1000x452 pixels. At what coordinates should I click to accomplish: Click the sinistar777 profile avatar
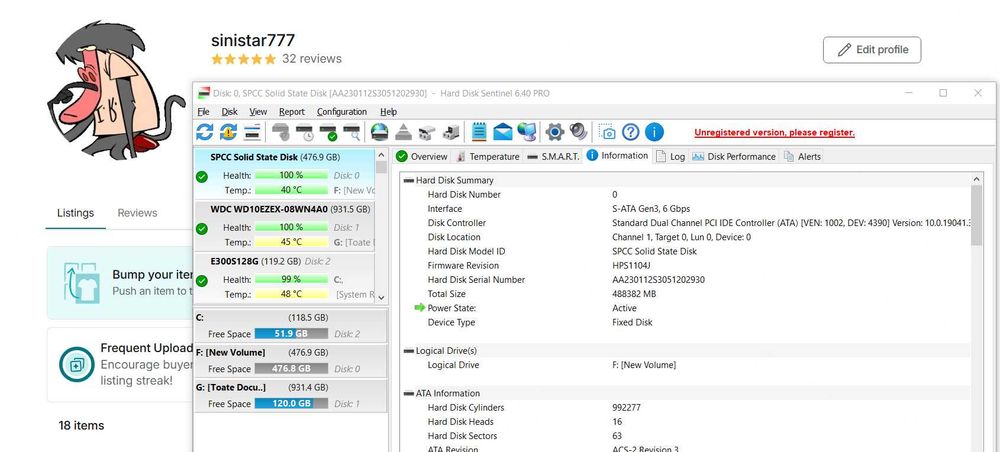[114, 89]
